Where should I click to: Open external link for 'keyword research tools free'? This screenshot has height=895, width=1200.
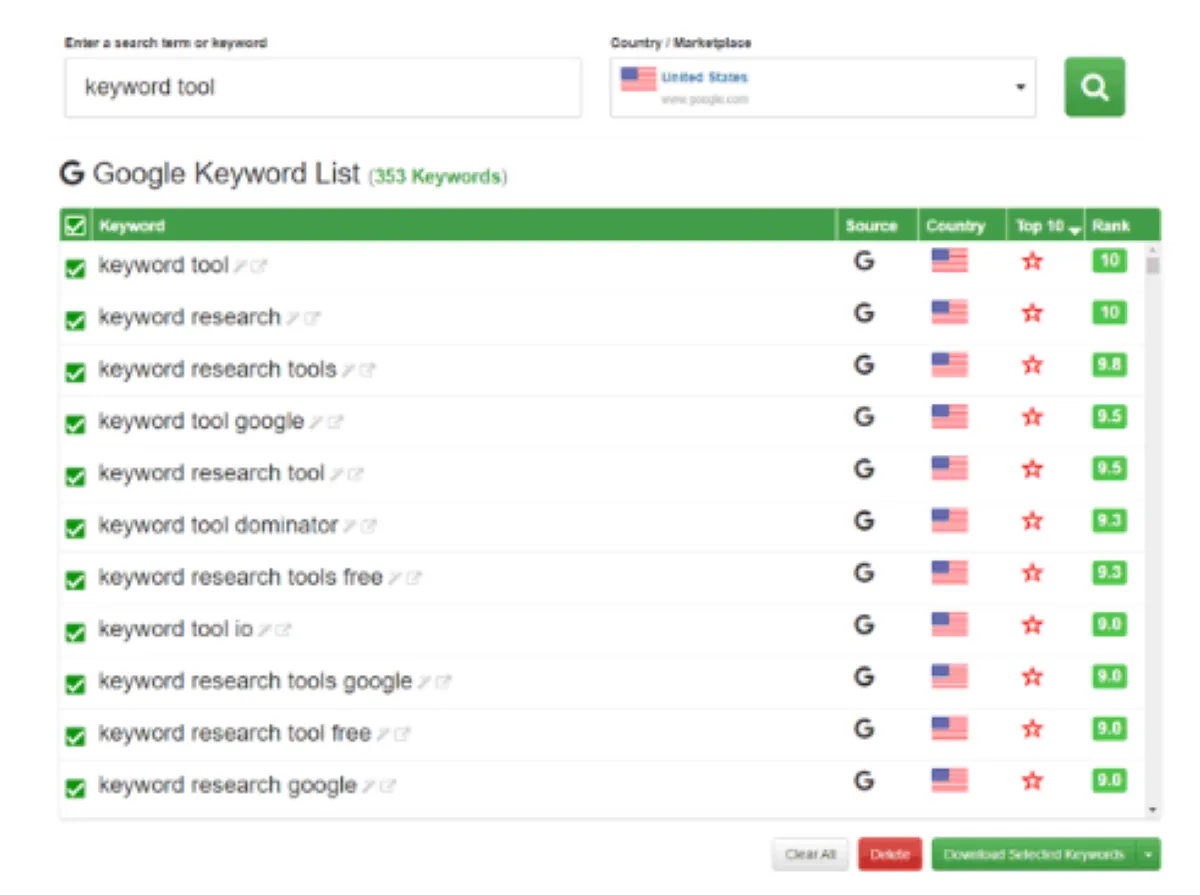[x=414, y=579]
